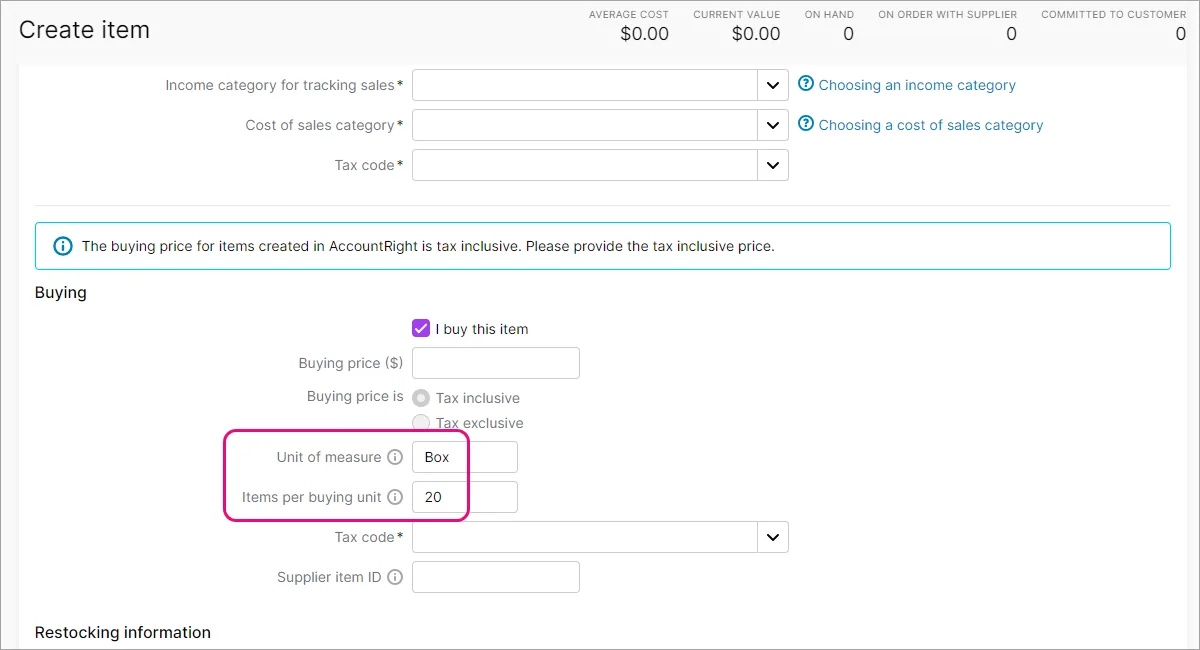Click the Unit of measure field containing Box

click(x=465, y=457)
